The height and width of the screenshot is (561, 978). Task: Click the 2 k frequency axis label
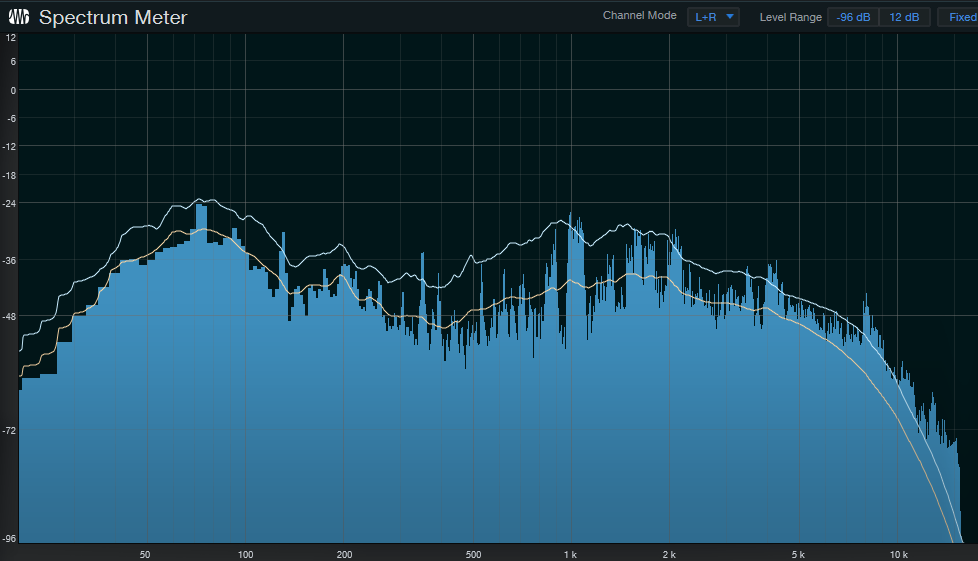click(x=669, y=554)
